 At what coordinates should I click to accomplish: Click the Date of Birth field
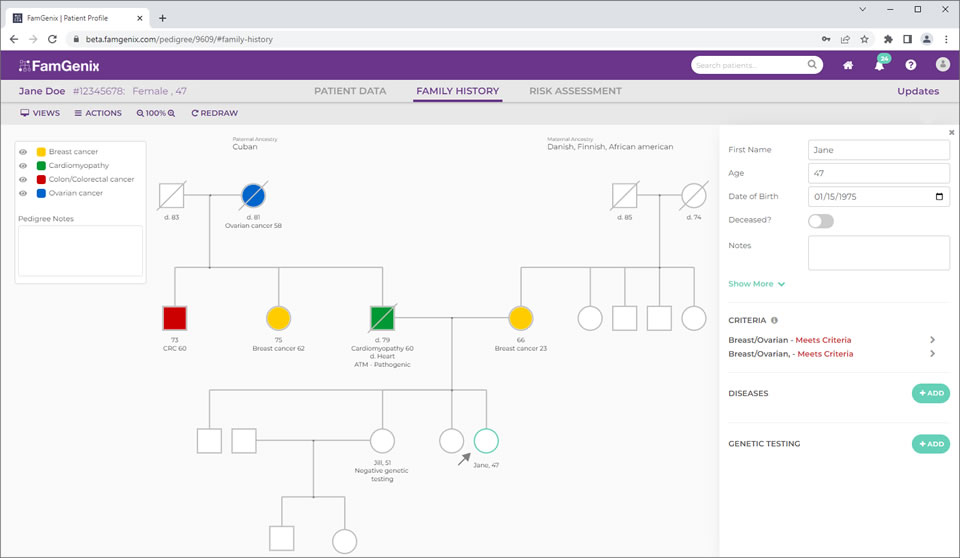tap(879, 197)
